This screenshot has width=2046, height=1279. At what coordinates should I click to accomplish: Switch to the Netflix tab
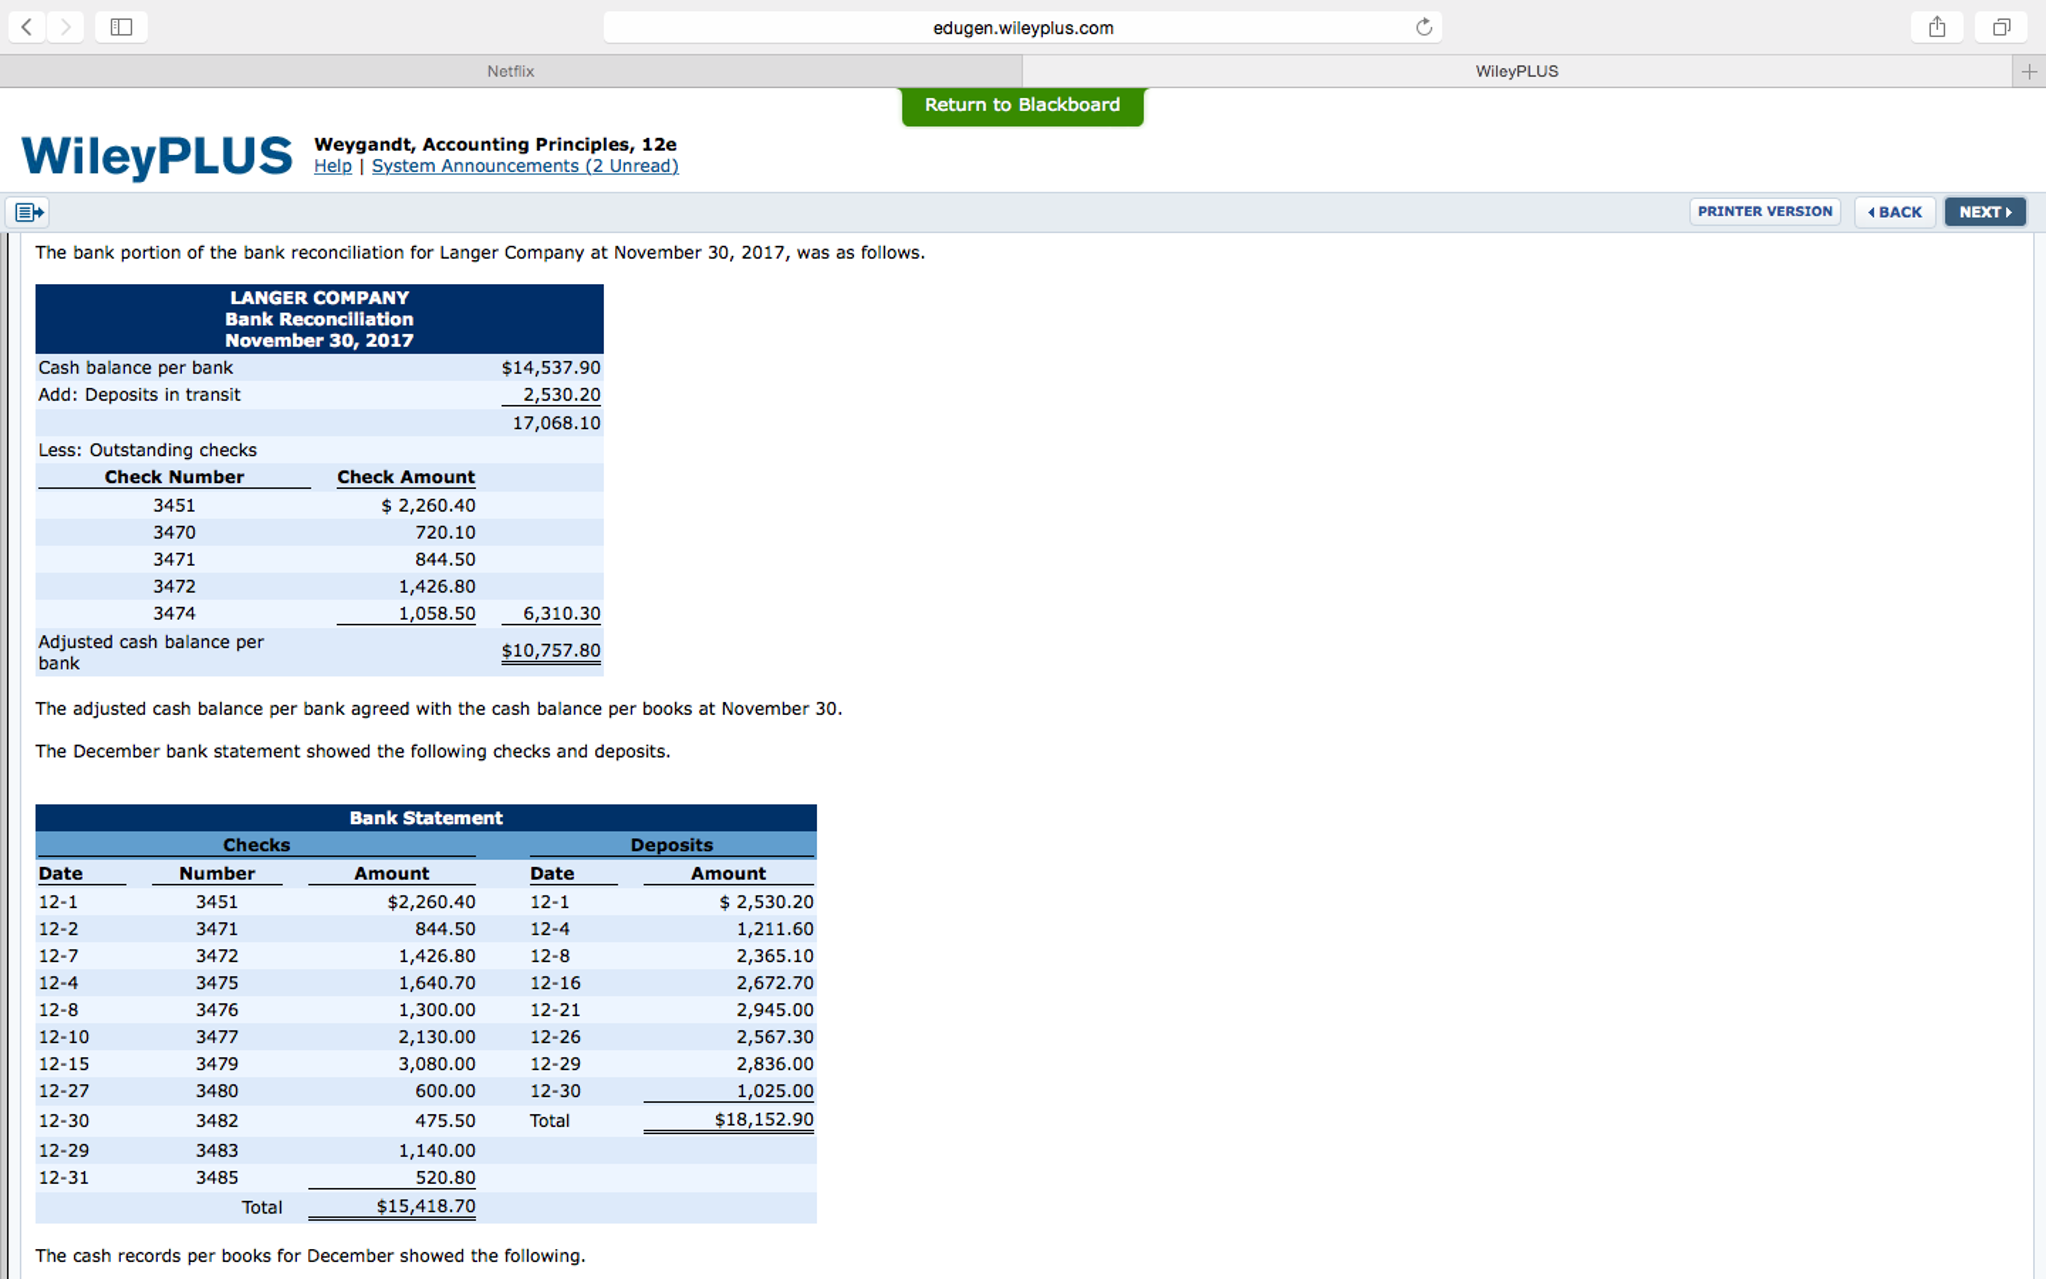(x=510, y=71)
